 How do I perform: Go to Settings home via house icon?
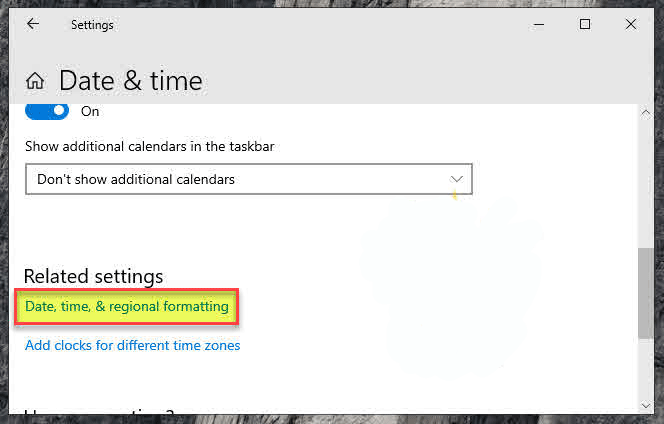[x=35, y=81]
